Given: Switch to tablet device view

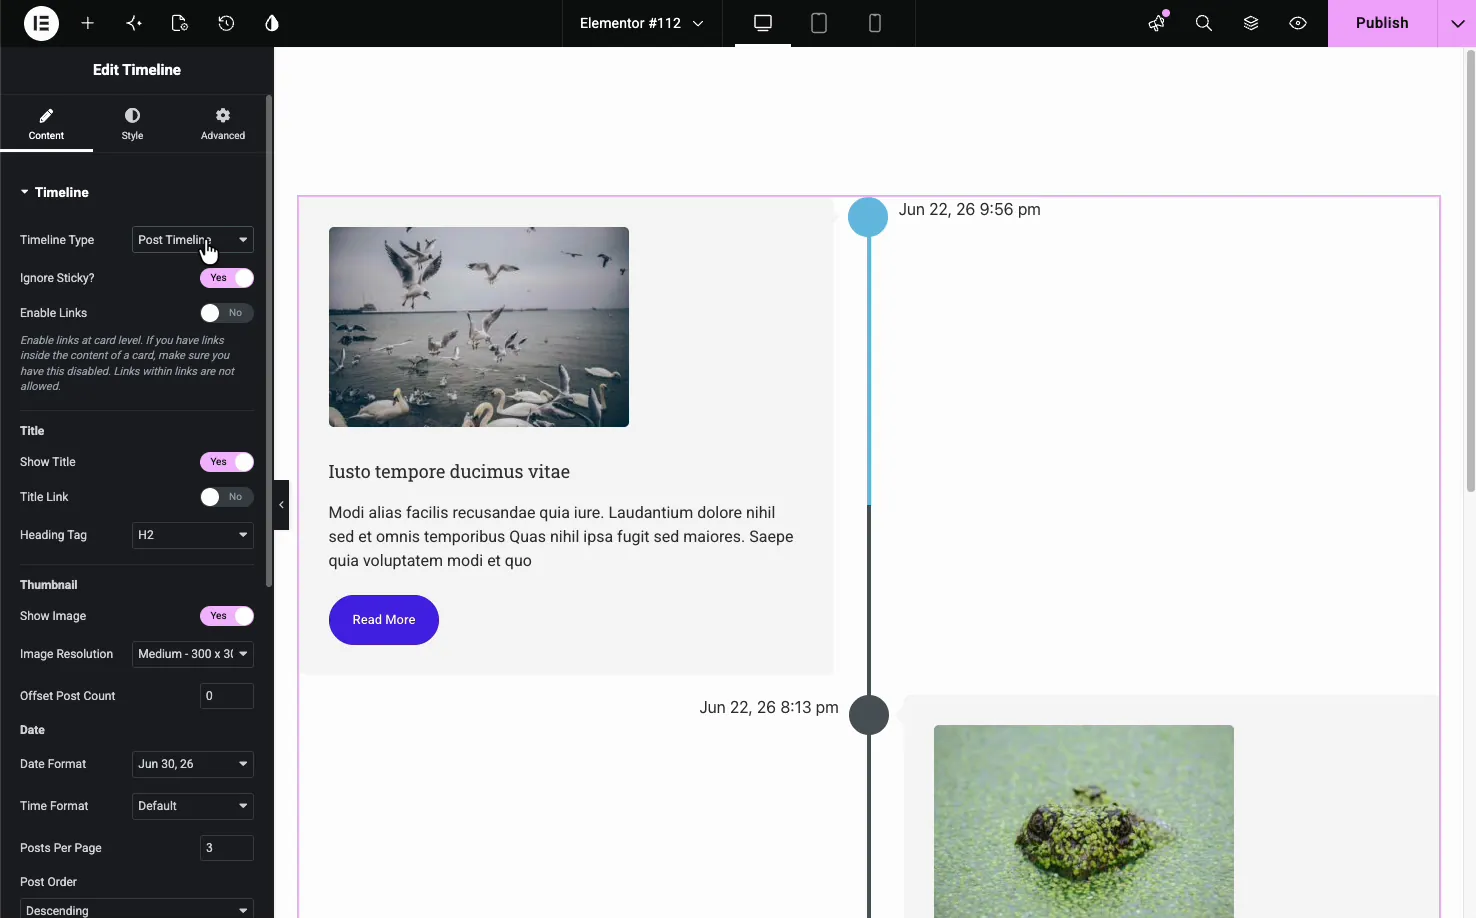Looking at the screenshot, I should [x=819, y=23].
